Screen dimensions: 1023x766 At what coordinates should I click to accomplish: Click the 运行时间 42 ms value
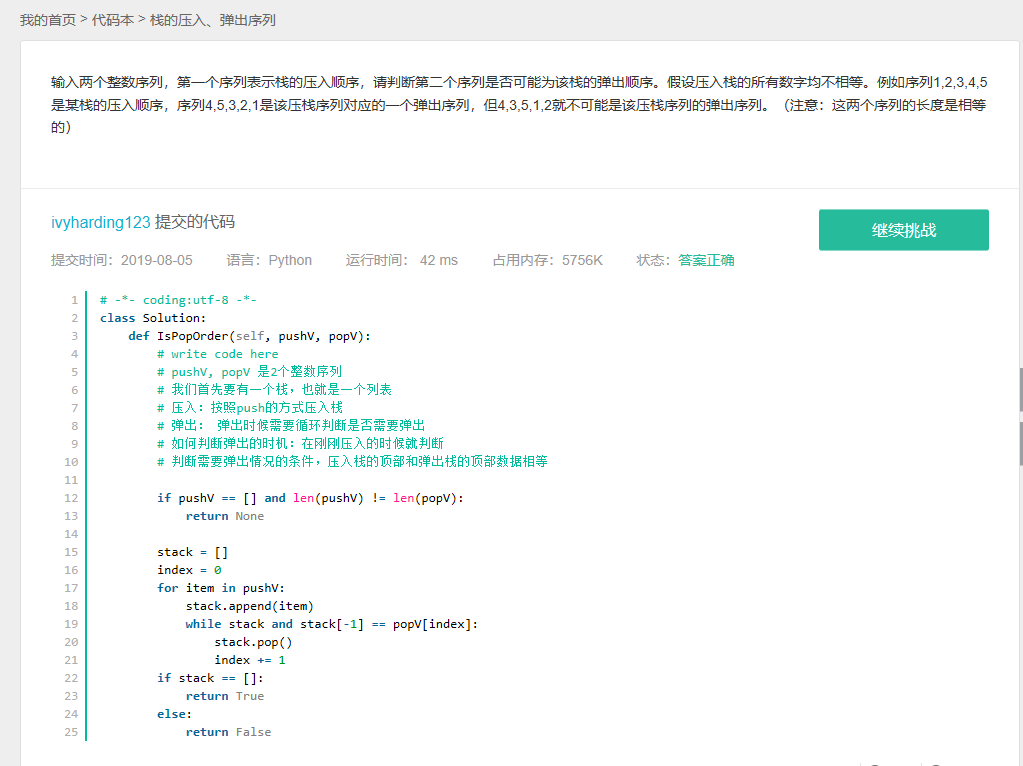point(438,260)
